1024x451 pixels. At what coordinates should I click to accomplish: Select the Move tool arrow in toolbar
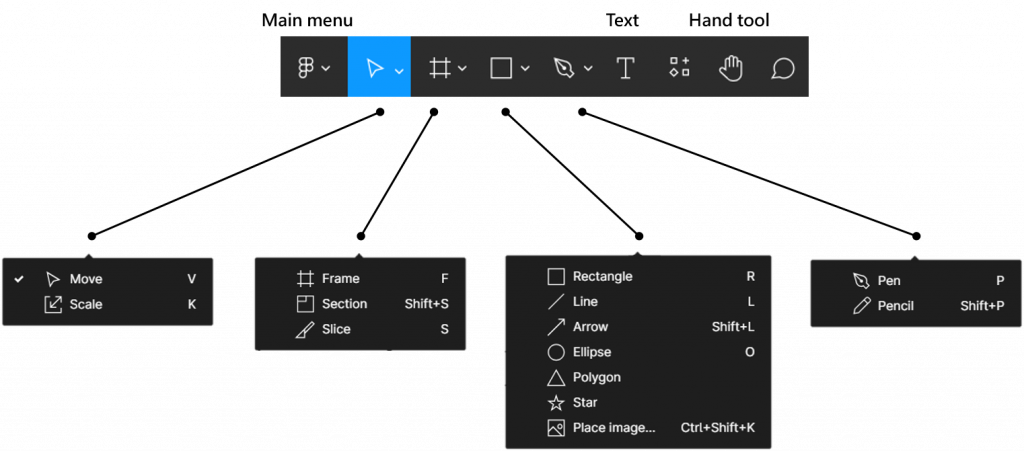[x=375, y=68]
